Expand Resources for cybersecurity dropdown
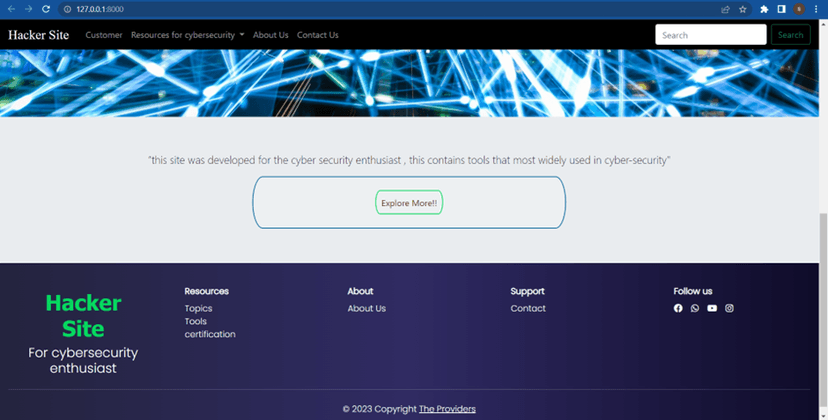The width and height of the screenshot is (828, 420). pyautogui.click(x=187, y=35)
